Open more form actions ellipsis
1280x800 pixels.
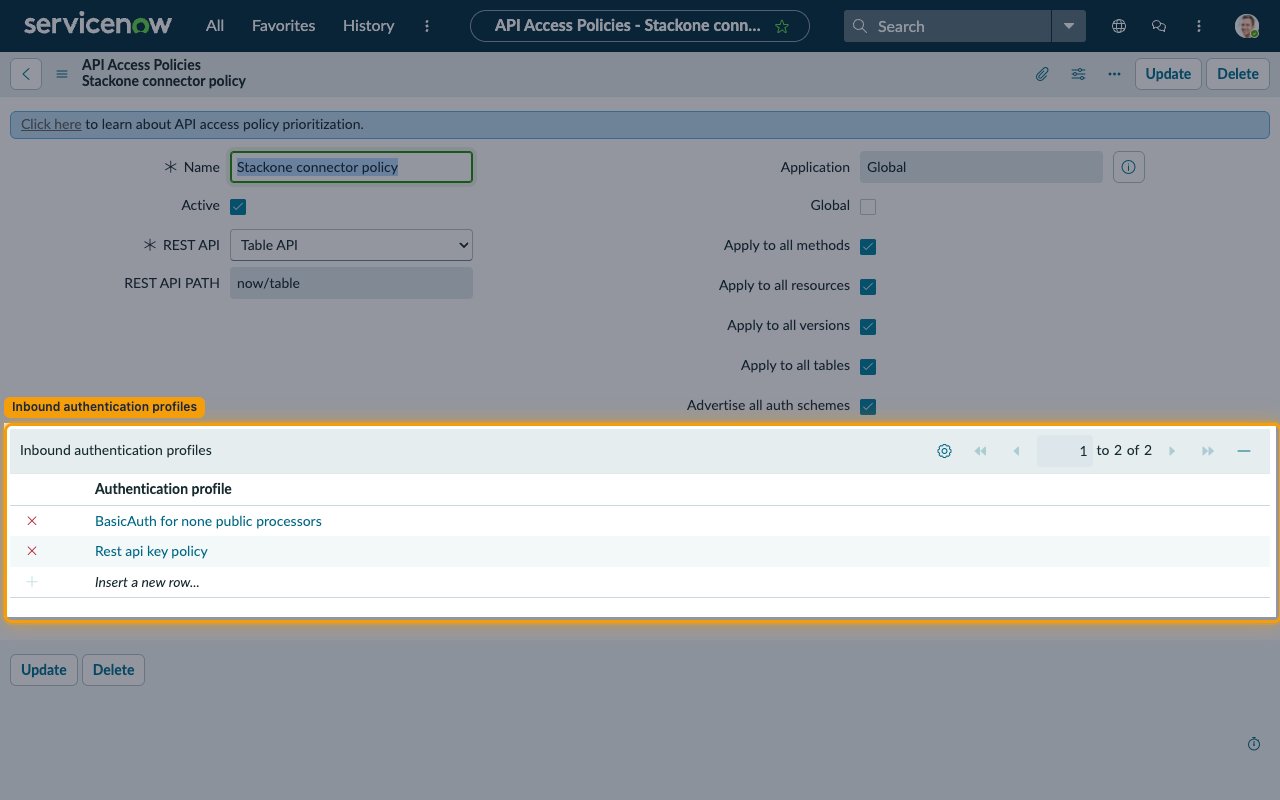1114,74
